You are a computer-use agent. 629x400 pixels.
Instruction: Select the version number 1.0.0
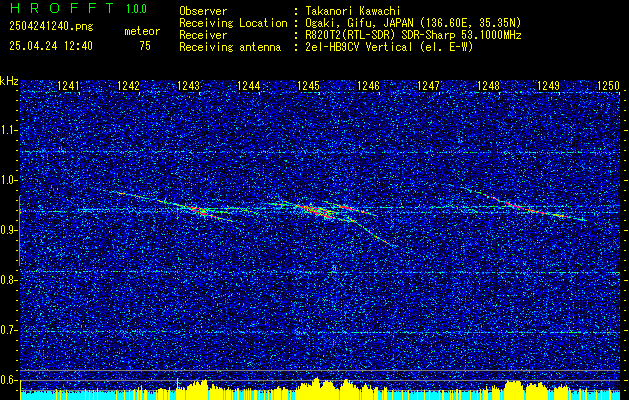coord(136,9)
